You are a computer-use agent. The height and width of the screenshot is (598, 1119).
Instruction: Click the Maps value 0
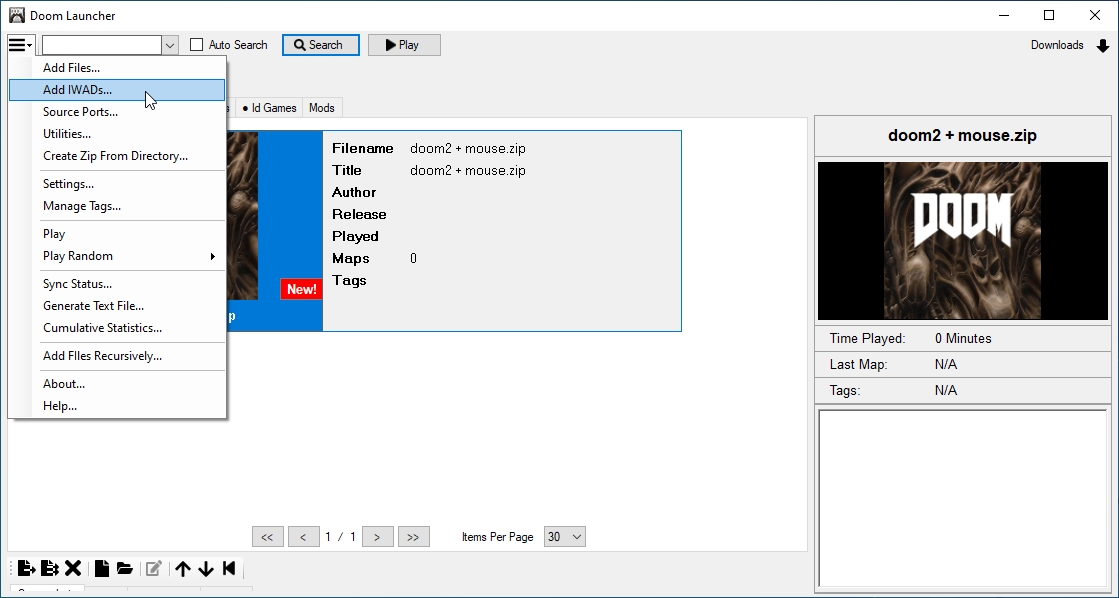coord(413,258)
